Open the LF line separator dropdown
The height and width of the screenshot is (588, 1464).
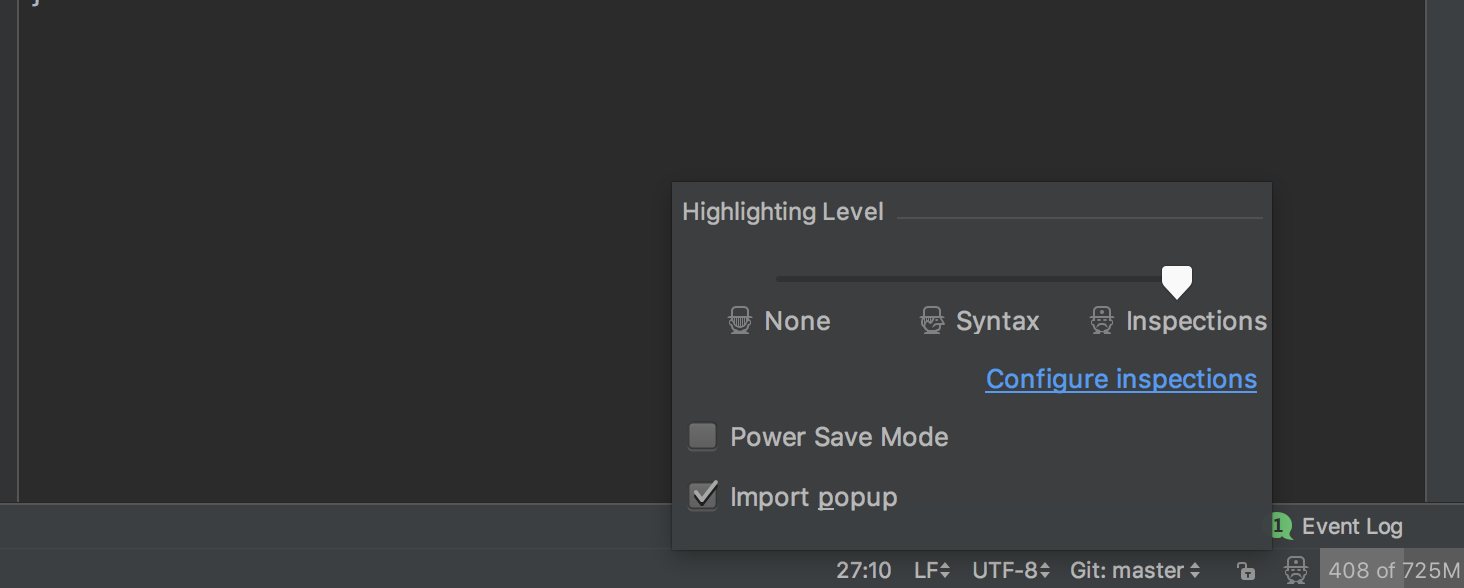[932, 571]
